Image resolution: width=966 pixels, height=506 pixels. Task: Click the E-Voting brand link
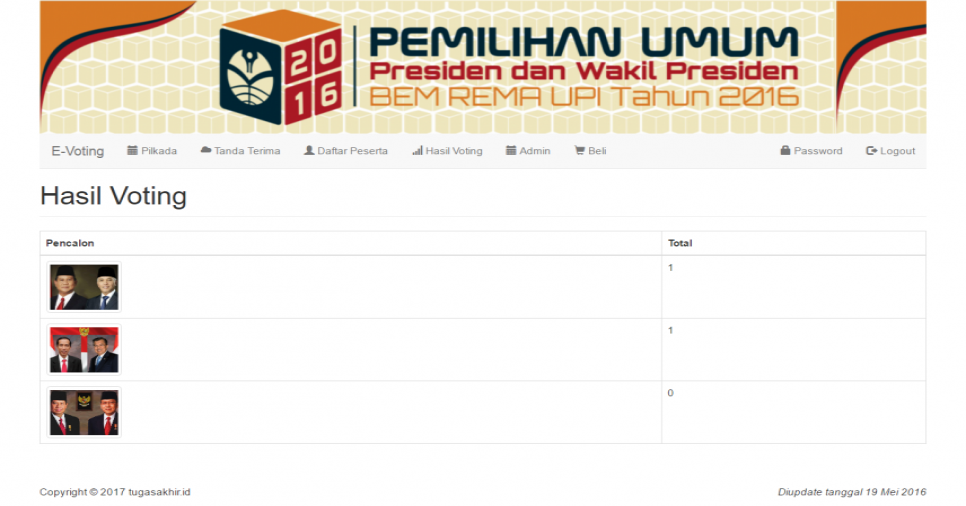[78, 151]
